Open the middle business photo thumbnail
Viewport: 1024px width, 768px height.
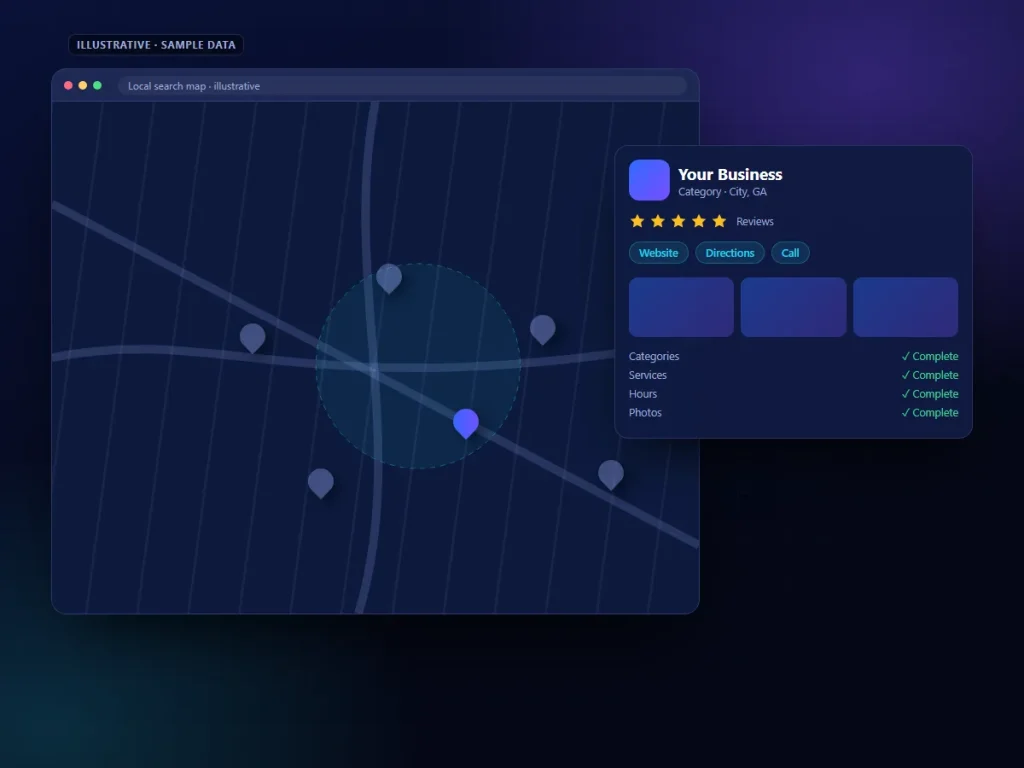click(x=793, y=307)
